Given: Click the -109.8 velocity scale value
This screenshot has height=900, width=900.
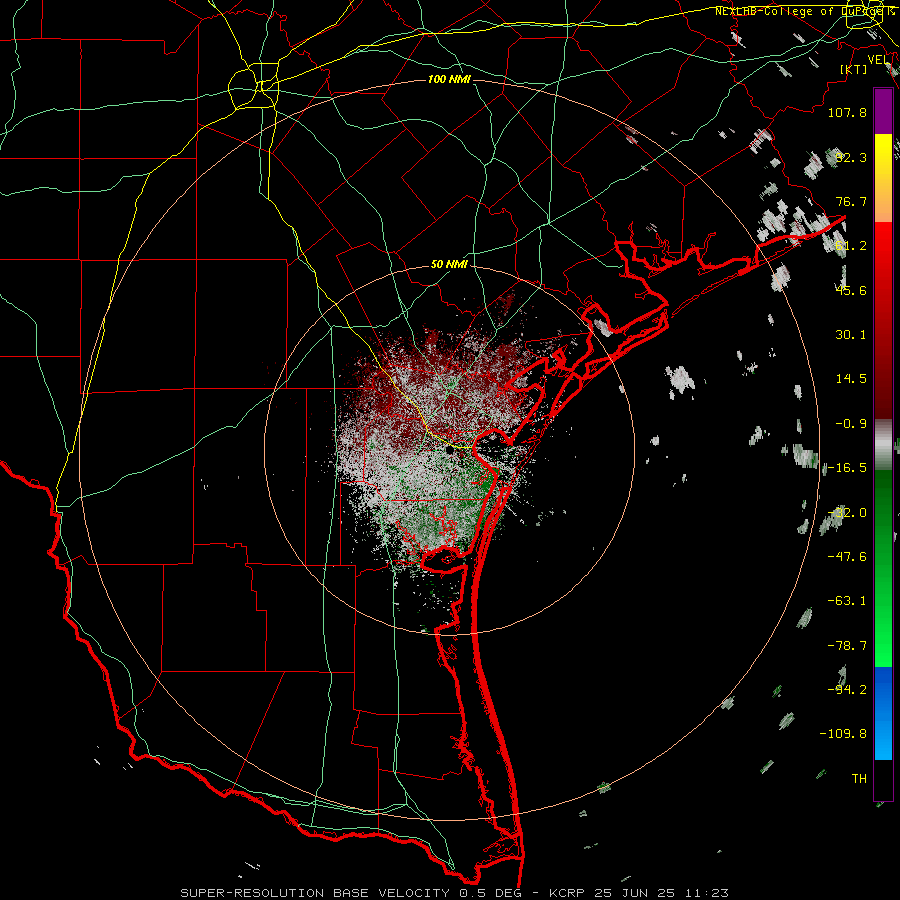Looking at the screenshot, I should click(x=843, y=734).
